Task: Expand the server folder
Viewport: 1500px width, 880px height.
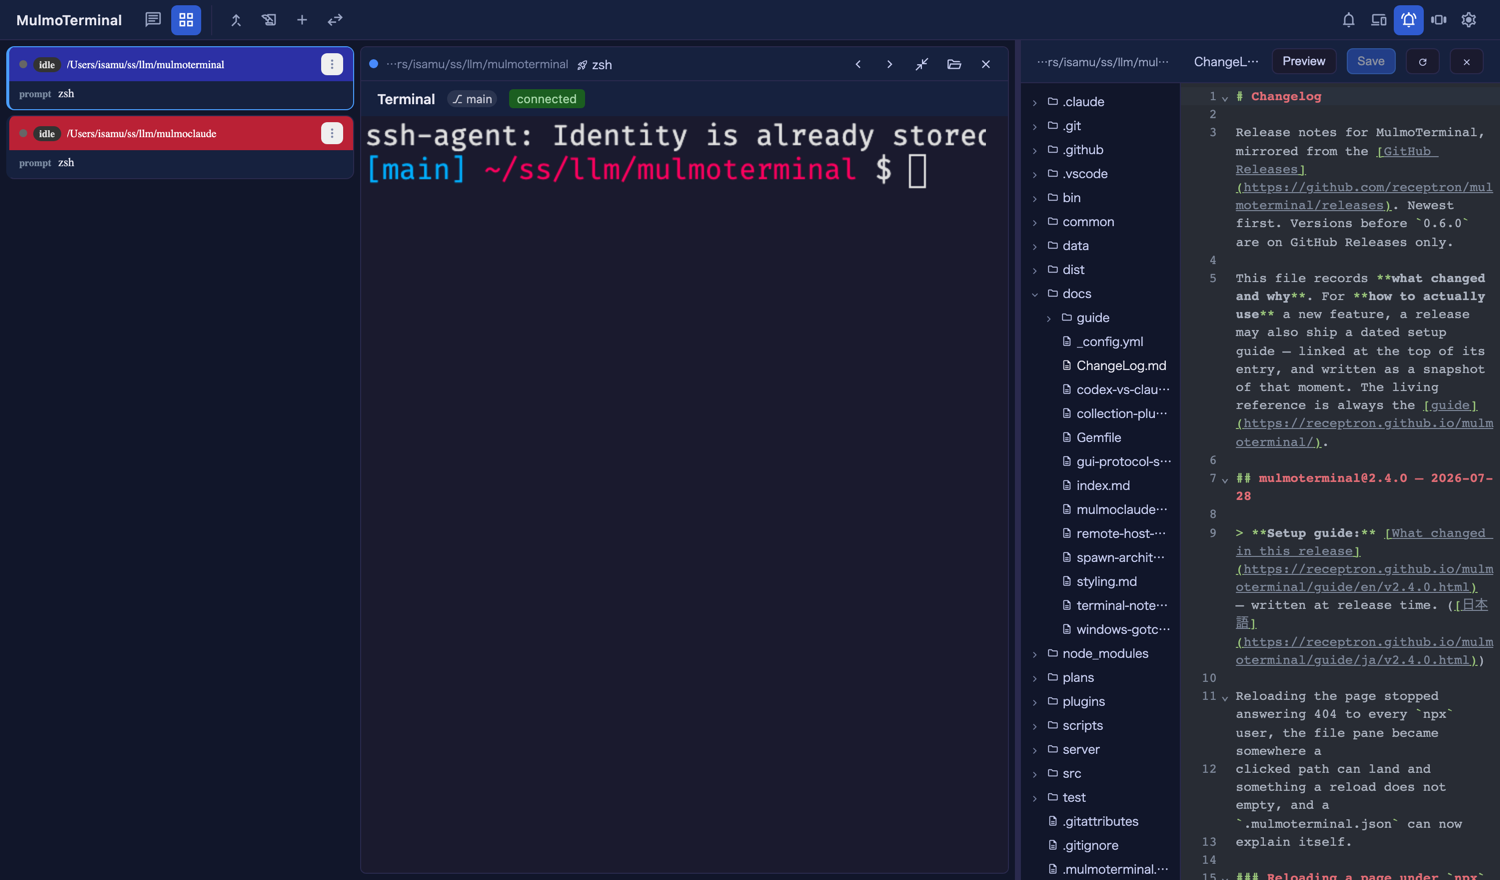Action: (x=1101, y=750)
